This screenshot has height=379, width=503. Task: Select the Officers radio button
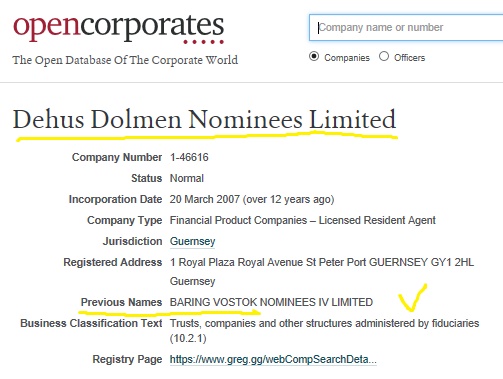(x=384, y=56)
